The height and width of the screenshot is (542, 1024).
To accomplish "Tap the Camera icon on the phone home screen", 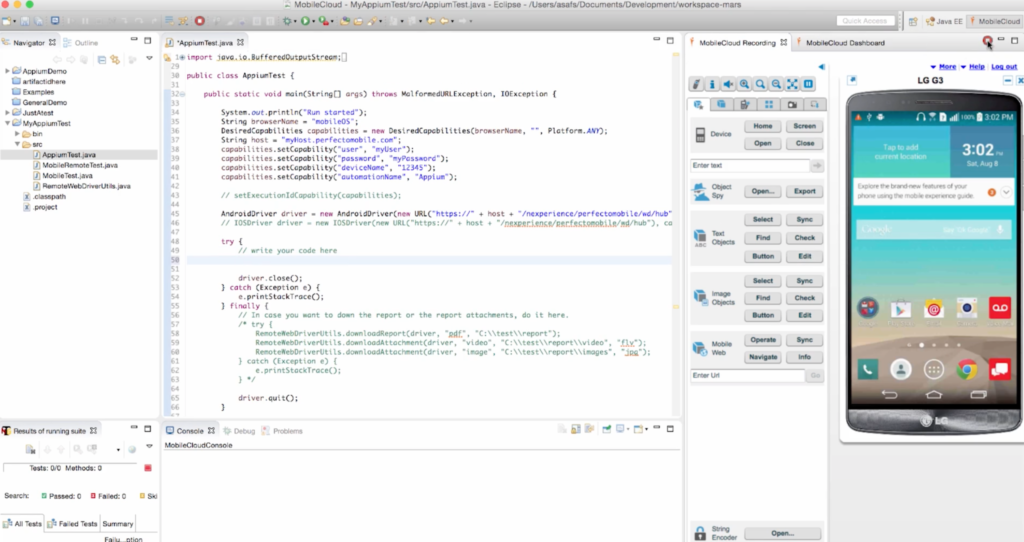I will (x=967, y=308).
